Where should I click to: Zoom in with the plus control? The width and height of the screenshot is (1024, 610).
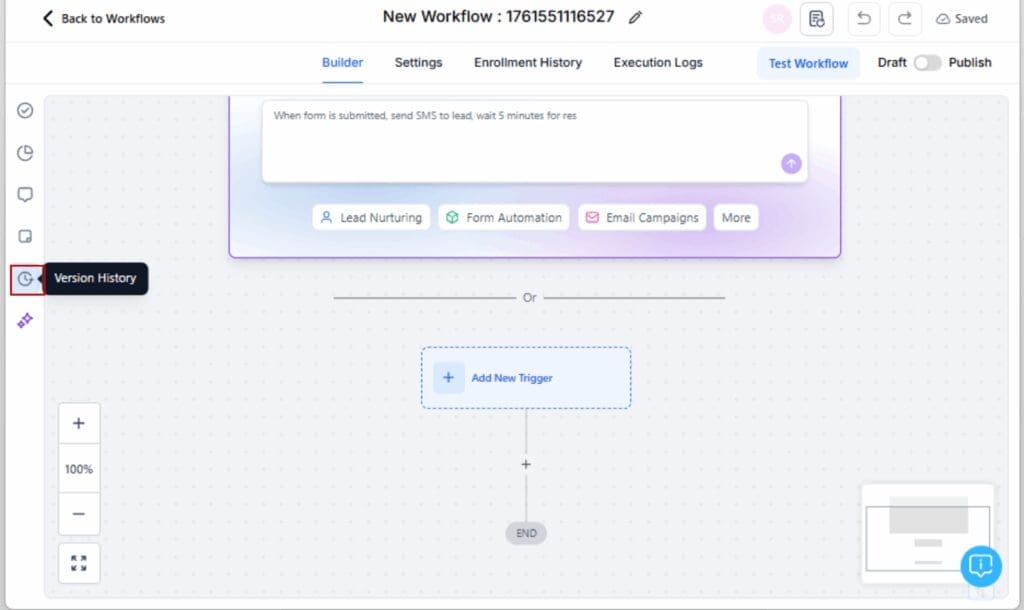(x=79, y=422)
